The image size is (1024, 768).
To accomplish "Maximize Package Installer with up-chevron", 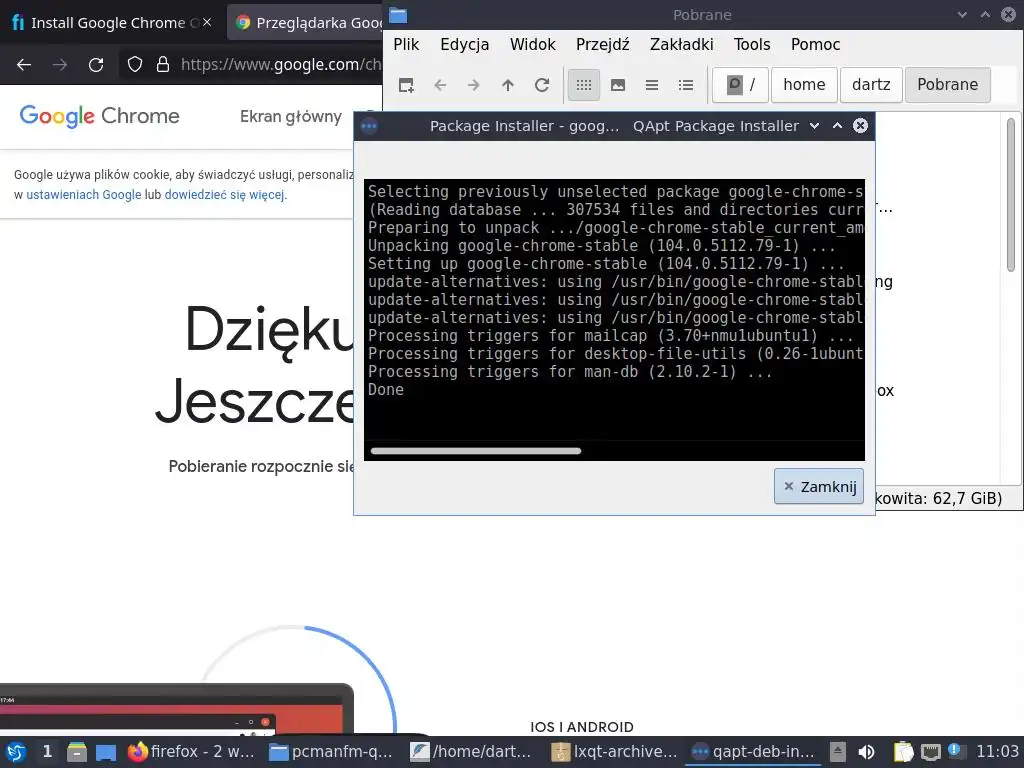I will coord(837,126).
